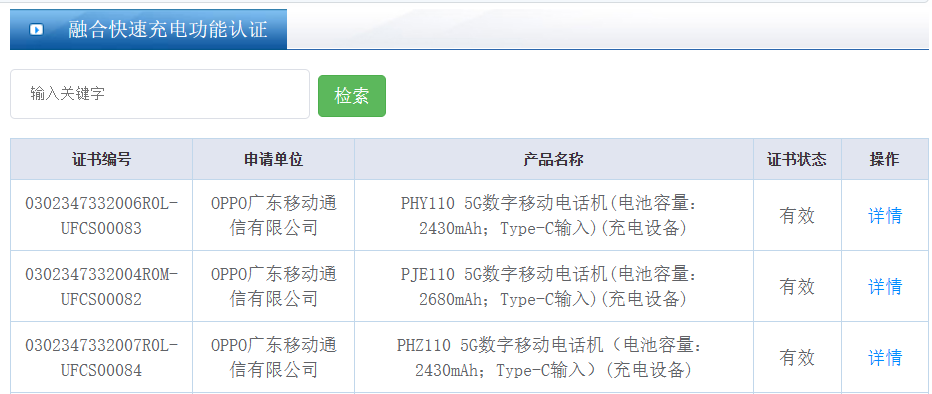932x394 pixels.
Task: Click the 操作 column header
Action: 884,159
